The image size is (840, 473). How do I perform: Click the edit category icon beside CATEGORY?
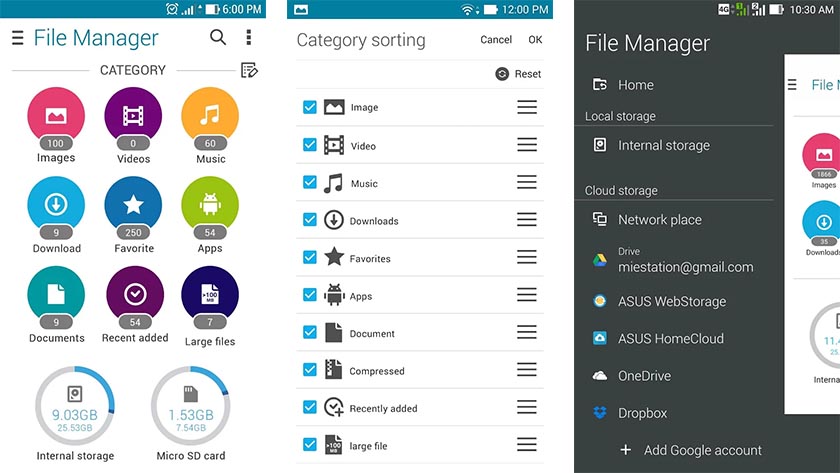(x=249, y=70)
